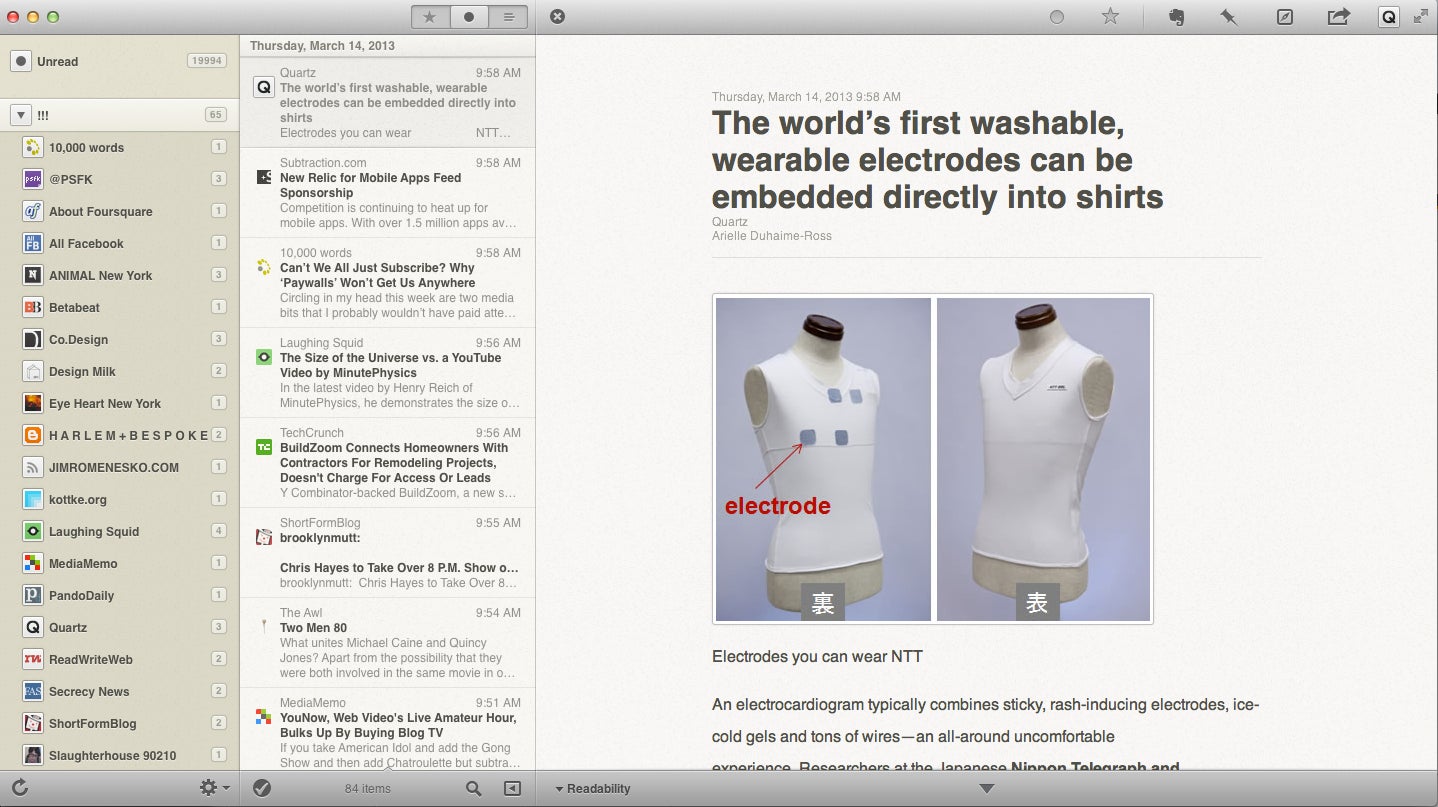The image size is (1438, 807).
Task: Open the Eye Heart New York feed
Action: 119,403
